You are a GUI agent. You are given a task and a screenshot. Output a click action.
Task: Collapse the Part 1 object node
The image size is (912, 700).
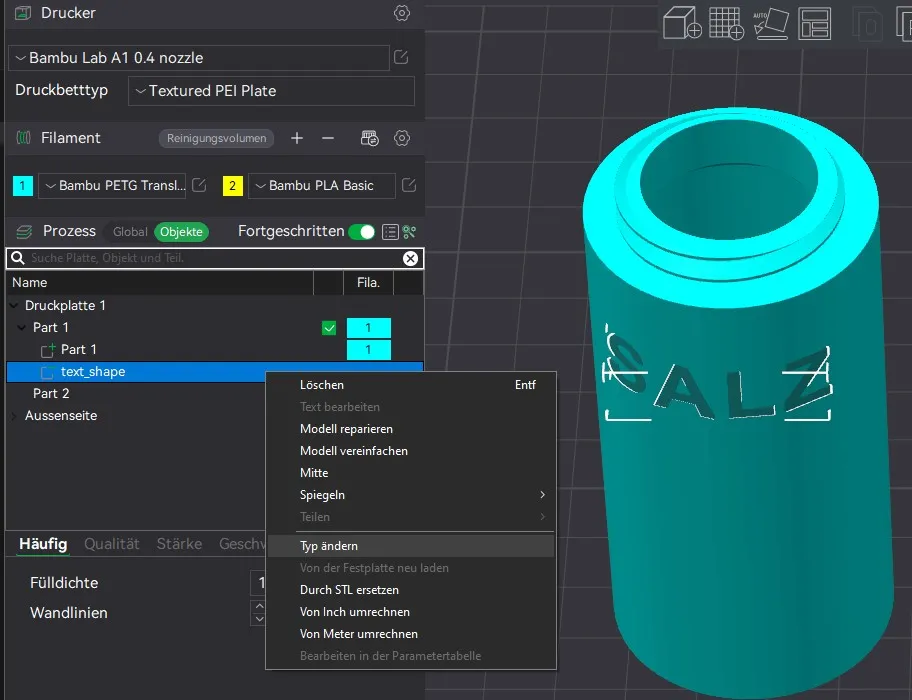pos(22,328)
